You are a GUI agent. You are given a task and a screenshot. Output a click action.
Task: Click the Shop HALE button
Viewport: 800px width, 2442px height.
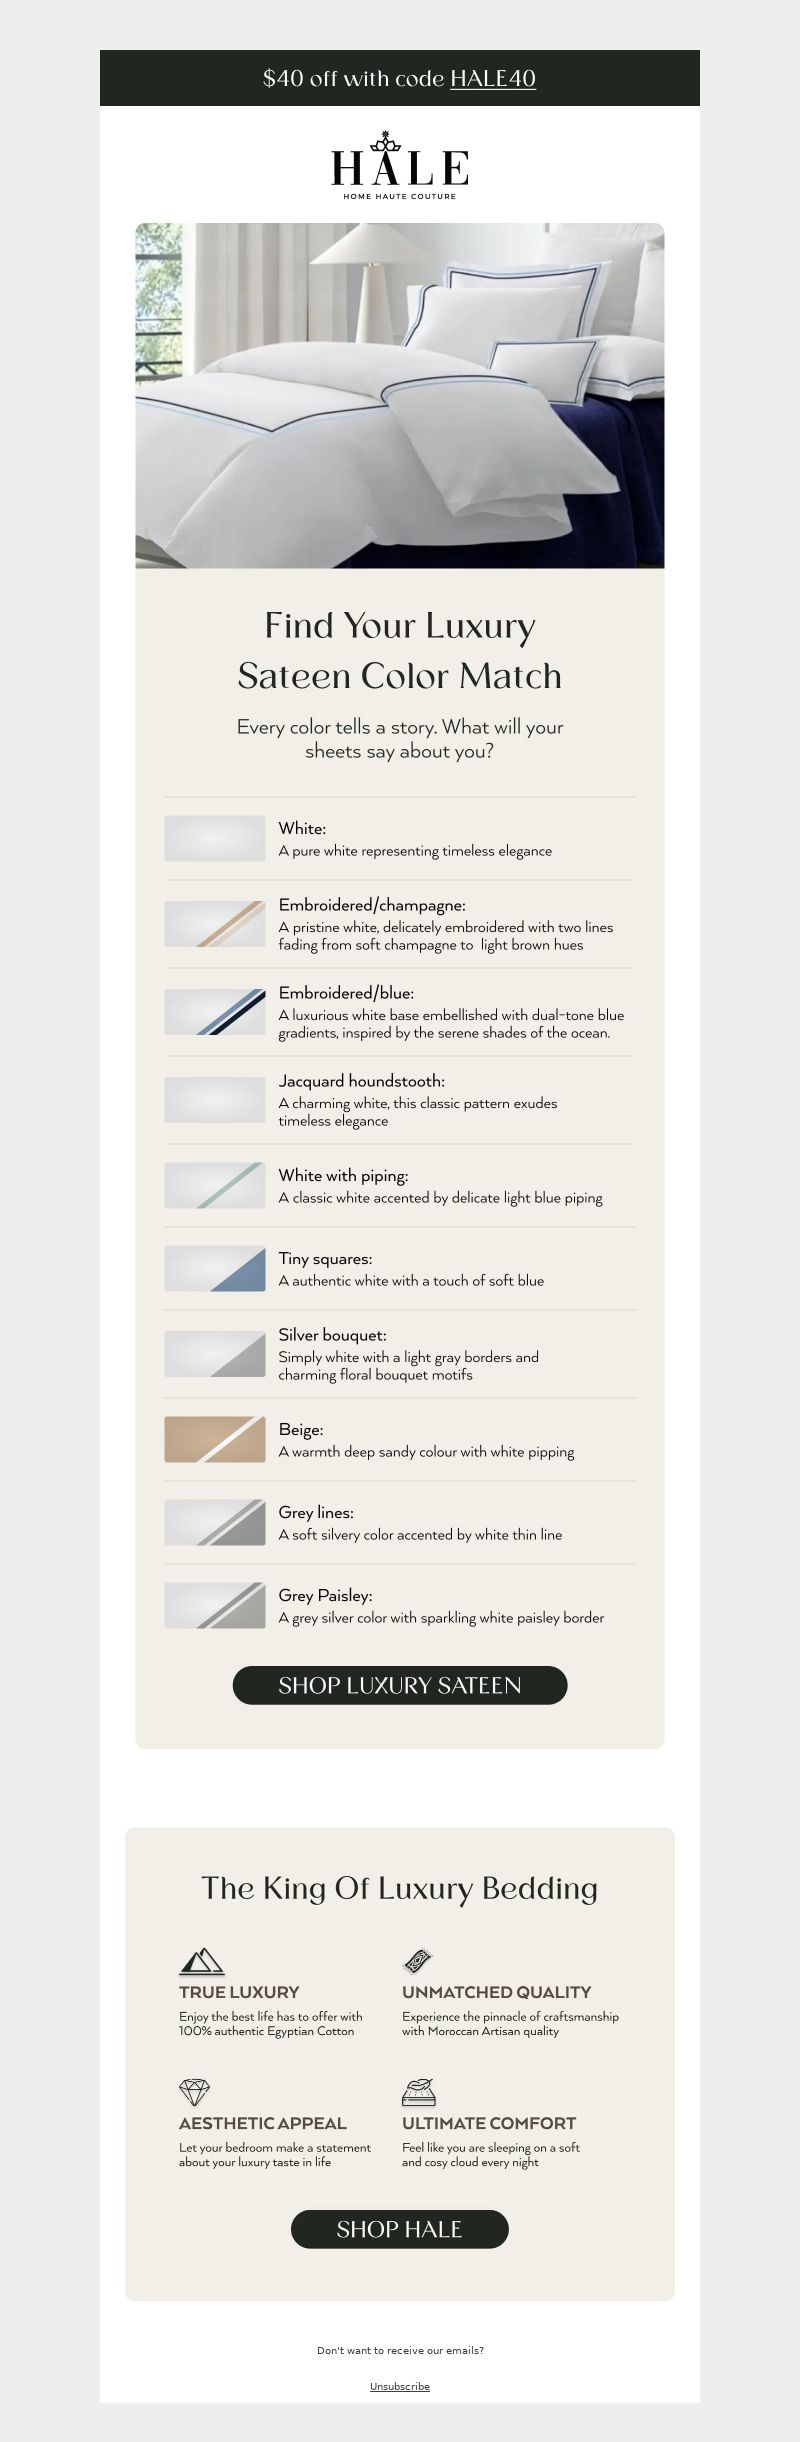tap(400, 2229)
